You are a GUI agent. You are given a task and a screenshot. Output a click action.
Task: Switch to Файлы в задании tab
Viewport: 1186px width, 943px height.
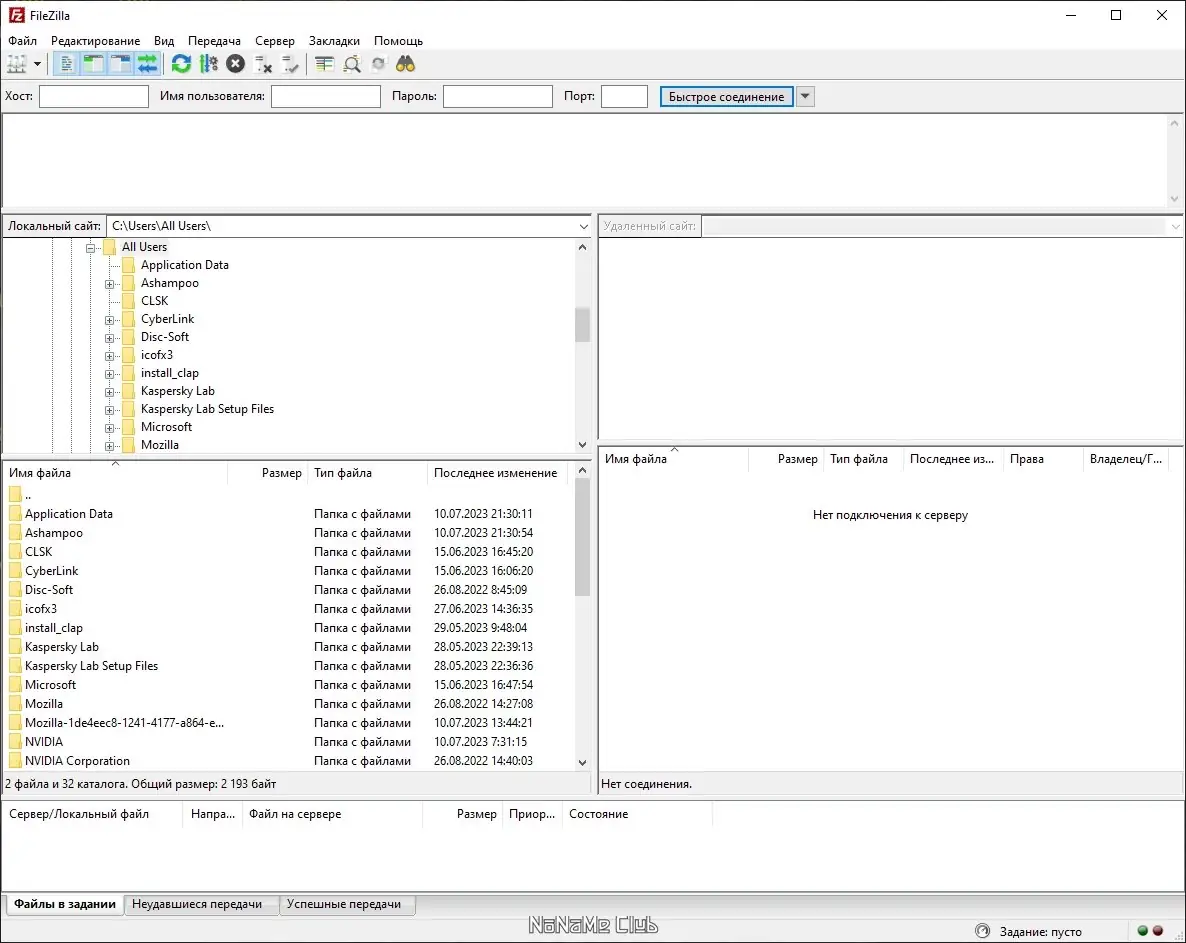(65, 904)
